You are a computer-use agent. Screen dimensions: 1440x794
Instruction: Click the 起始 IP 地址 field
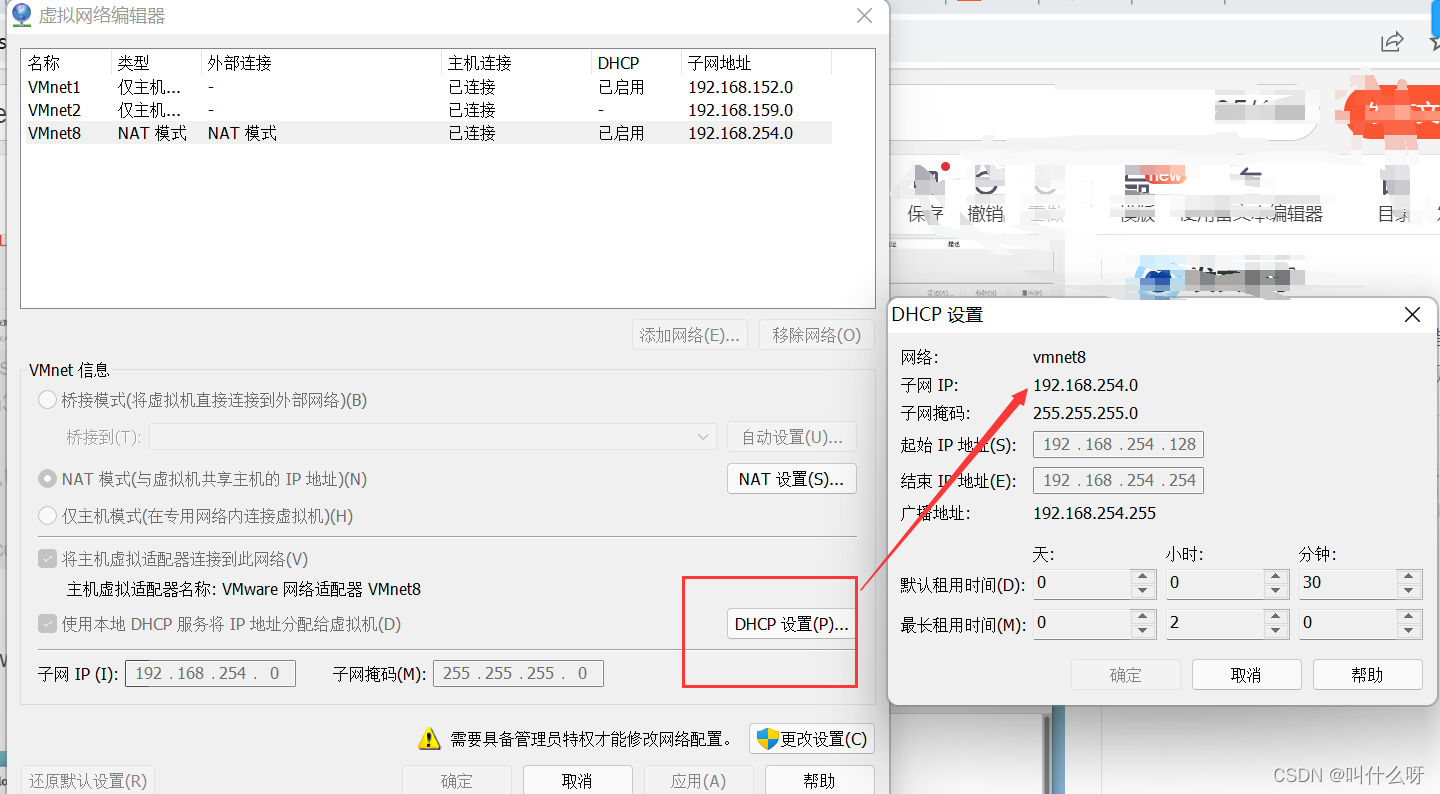pos(1118,444)
